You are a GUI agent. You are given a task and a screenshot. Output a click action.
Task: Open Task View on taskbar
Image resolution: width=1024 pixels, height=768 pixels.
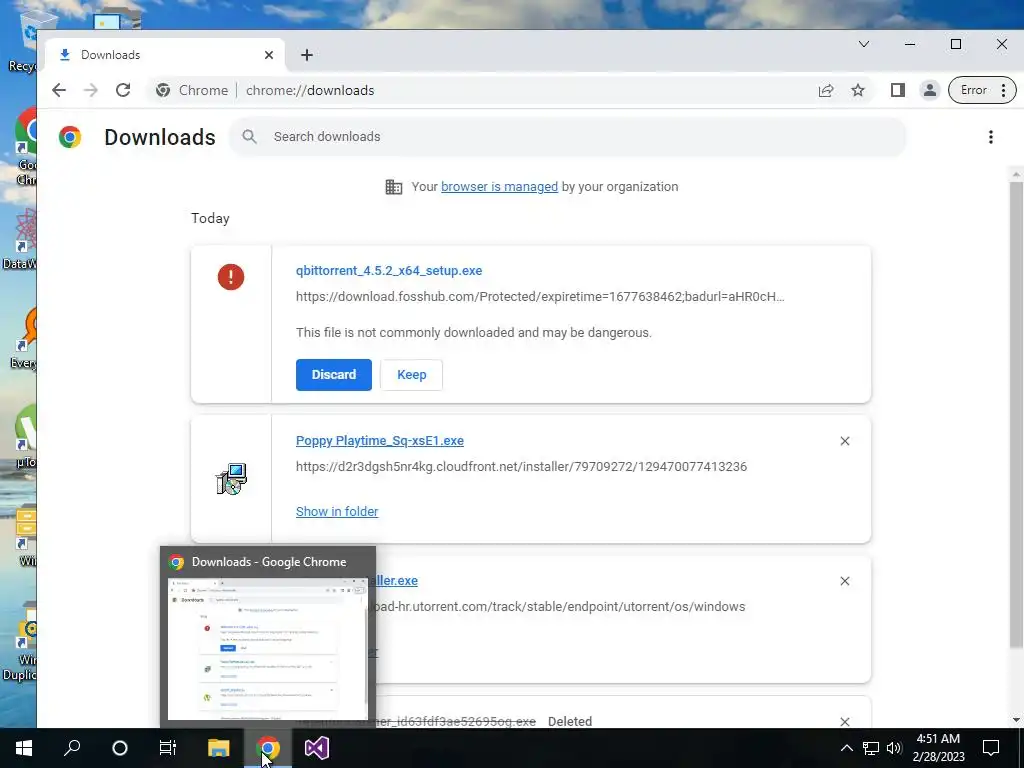click(168, 748)
